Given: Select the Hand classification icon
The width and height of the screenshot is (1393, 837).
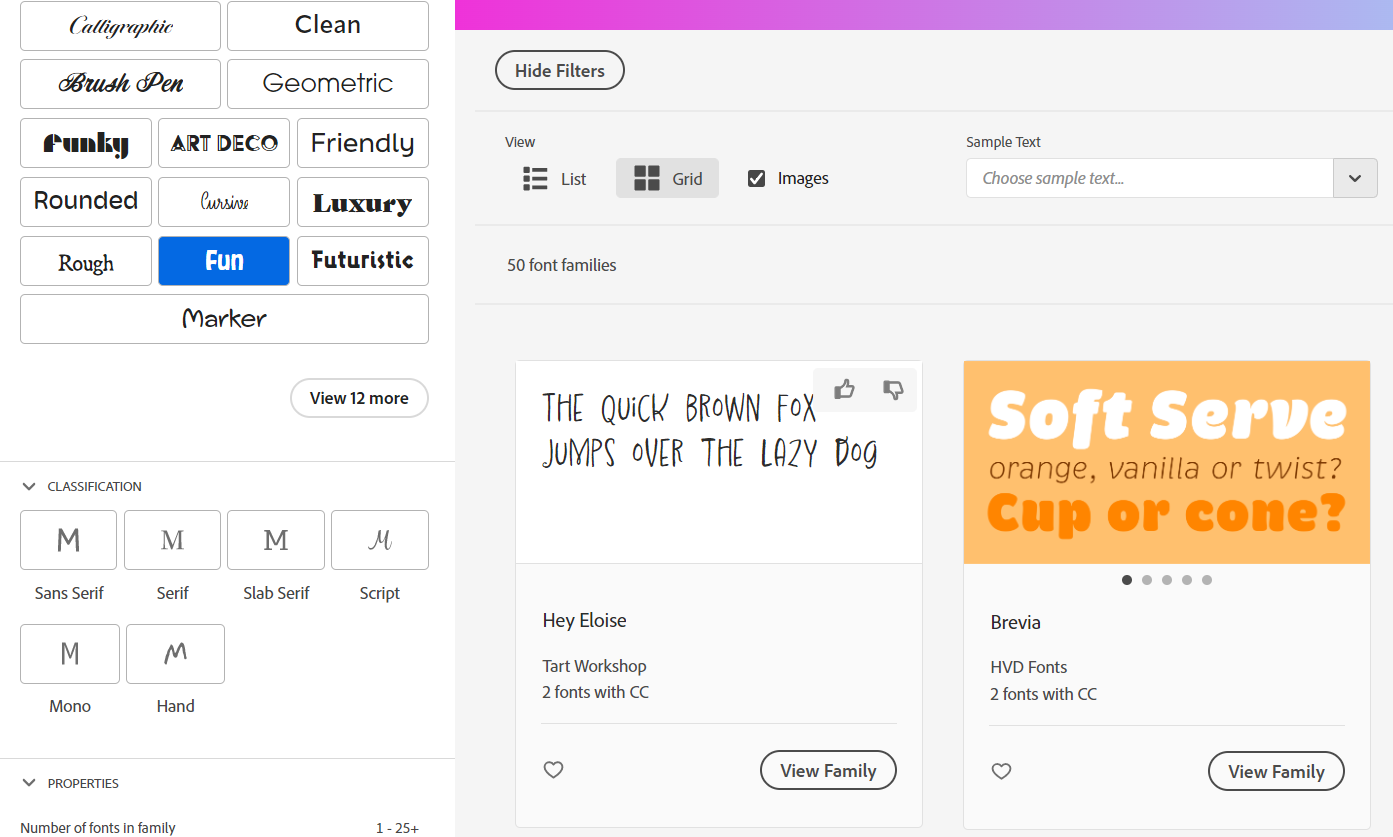Looking at the screenshot, I should pyautogui.click(x=175, y=654).
